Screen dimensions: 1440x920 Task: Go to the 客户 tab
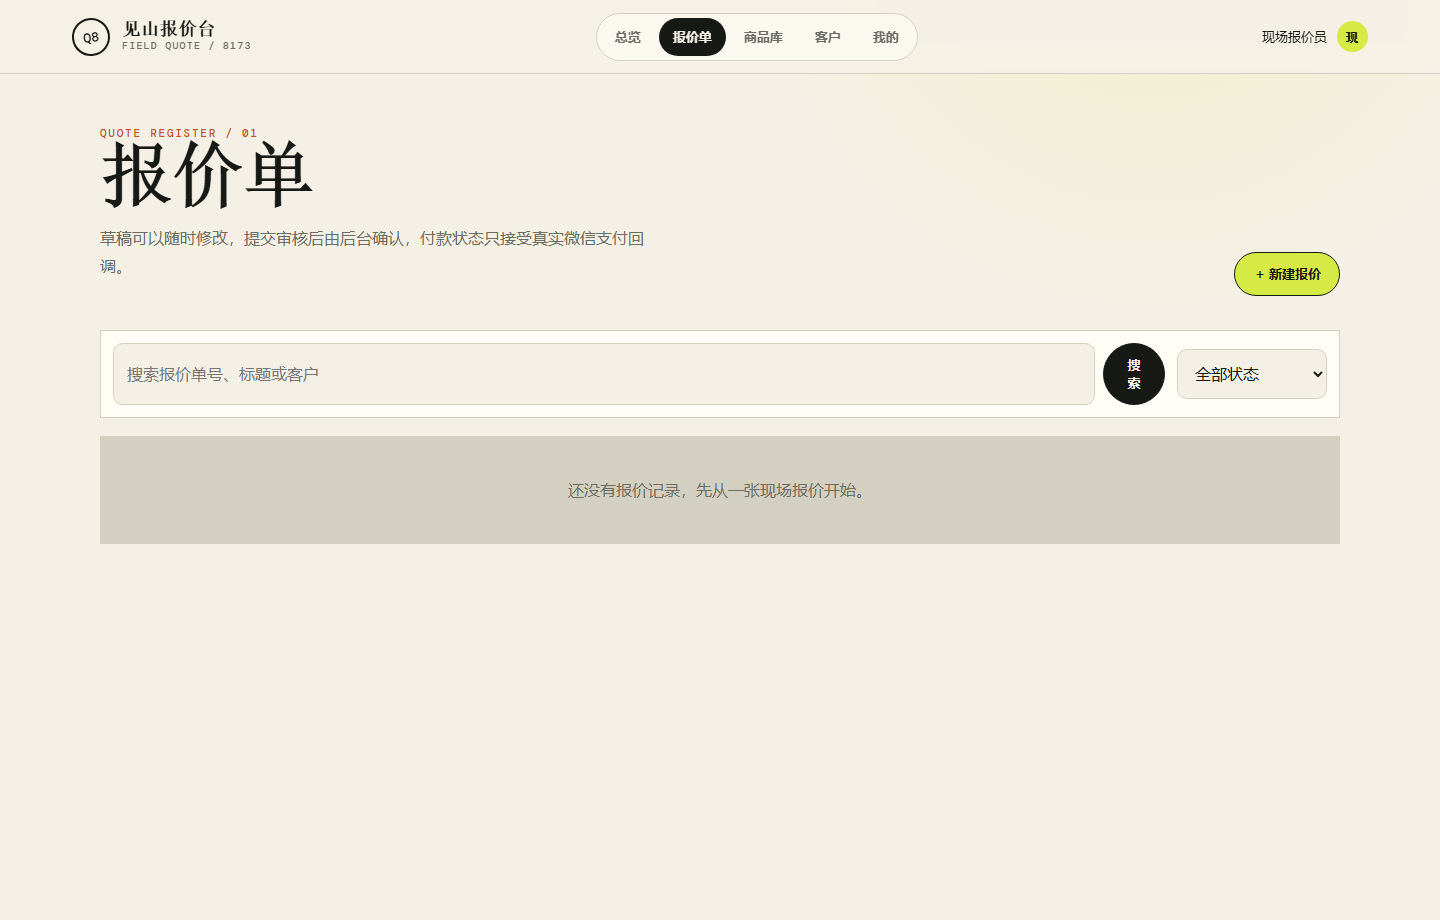pos(827,37)
